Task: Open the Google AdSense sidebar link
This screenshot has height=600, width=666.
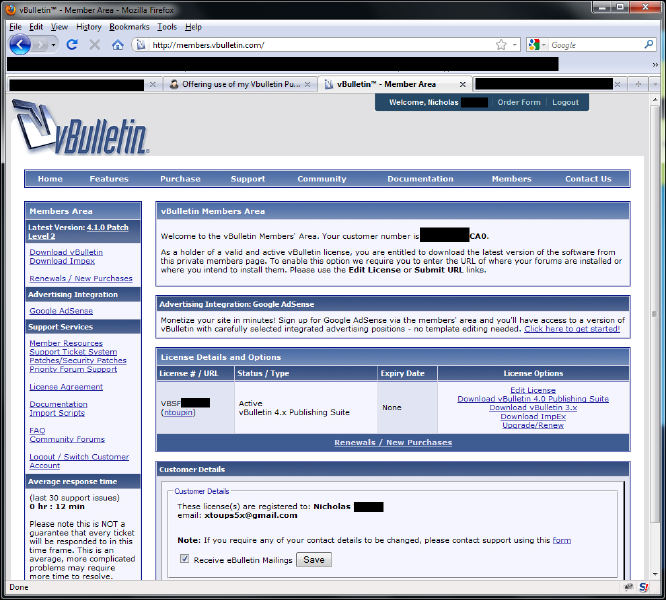Action: 61,310
